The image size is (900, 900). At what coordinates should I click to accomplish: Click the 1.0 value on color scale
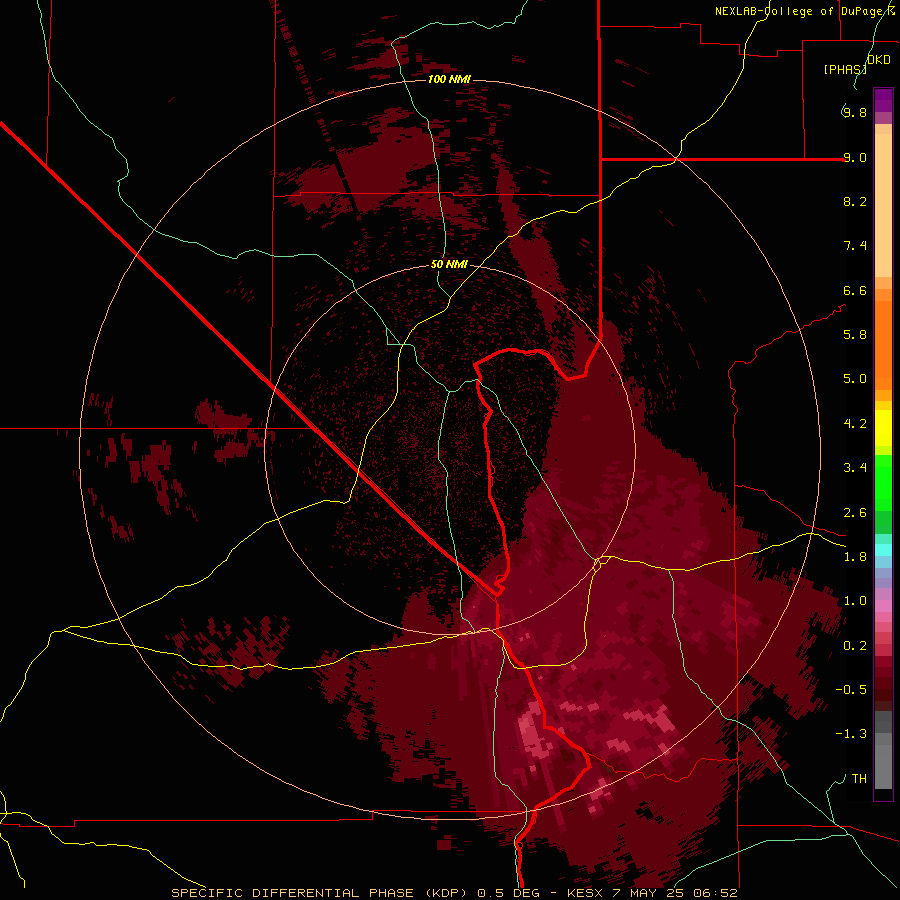[855, 601]
